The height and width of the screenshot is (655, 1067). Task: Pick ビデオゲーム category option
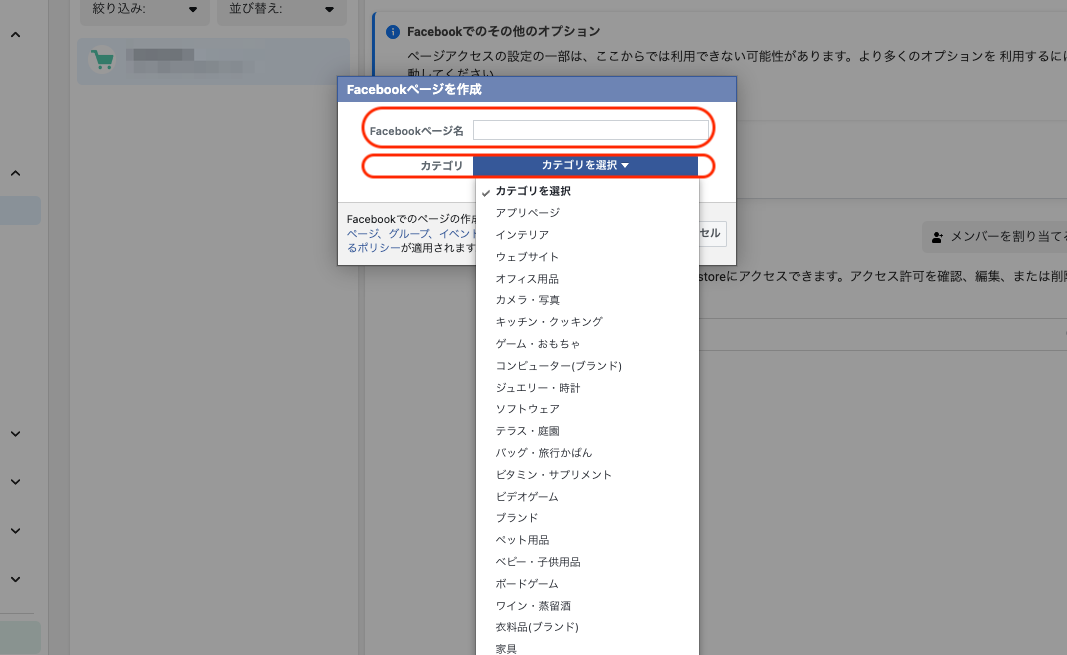click(x=587, y=497)
